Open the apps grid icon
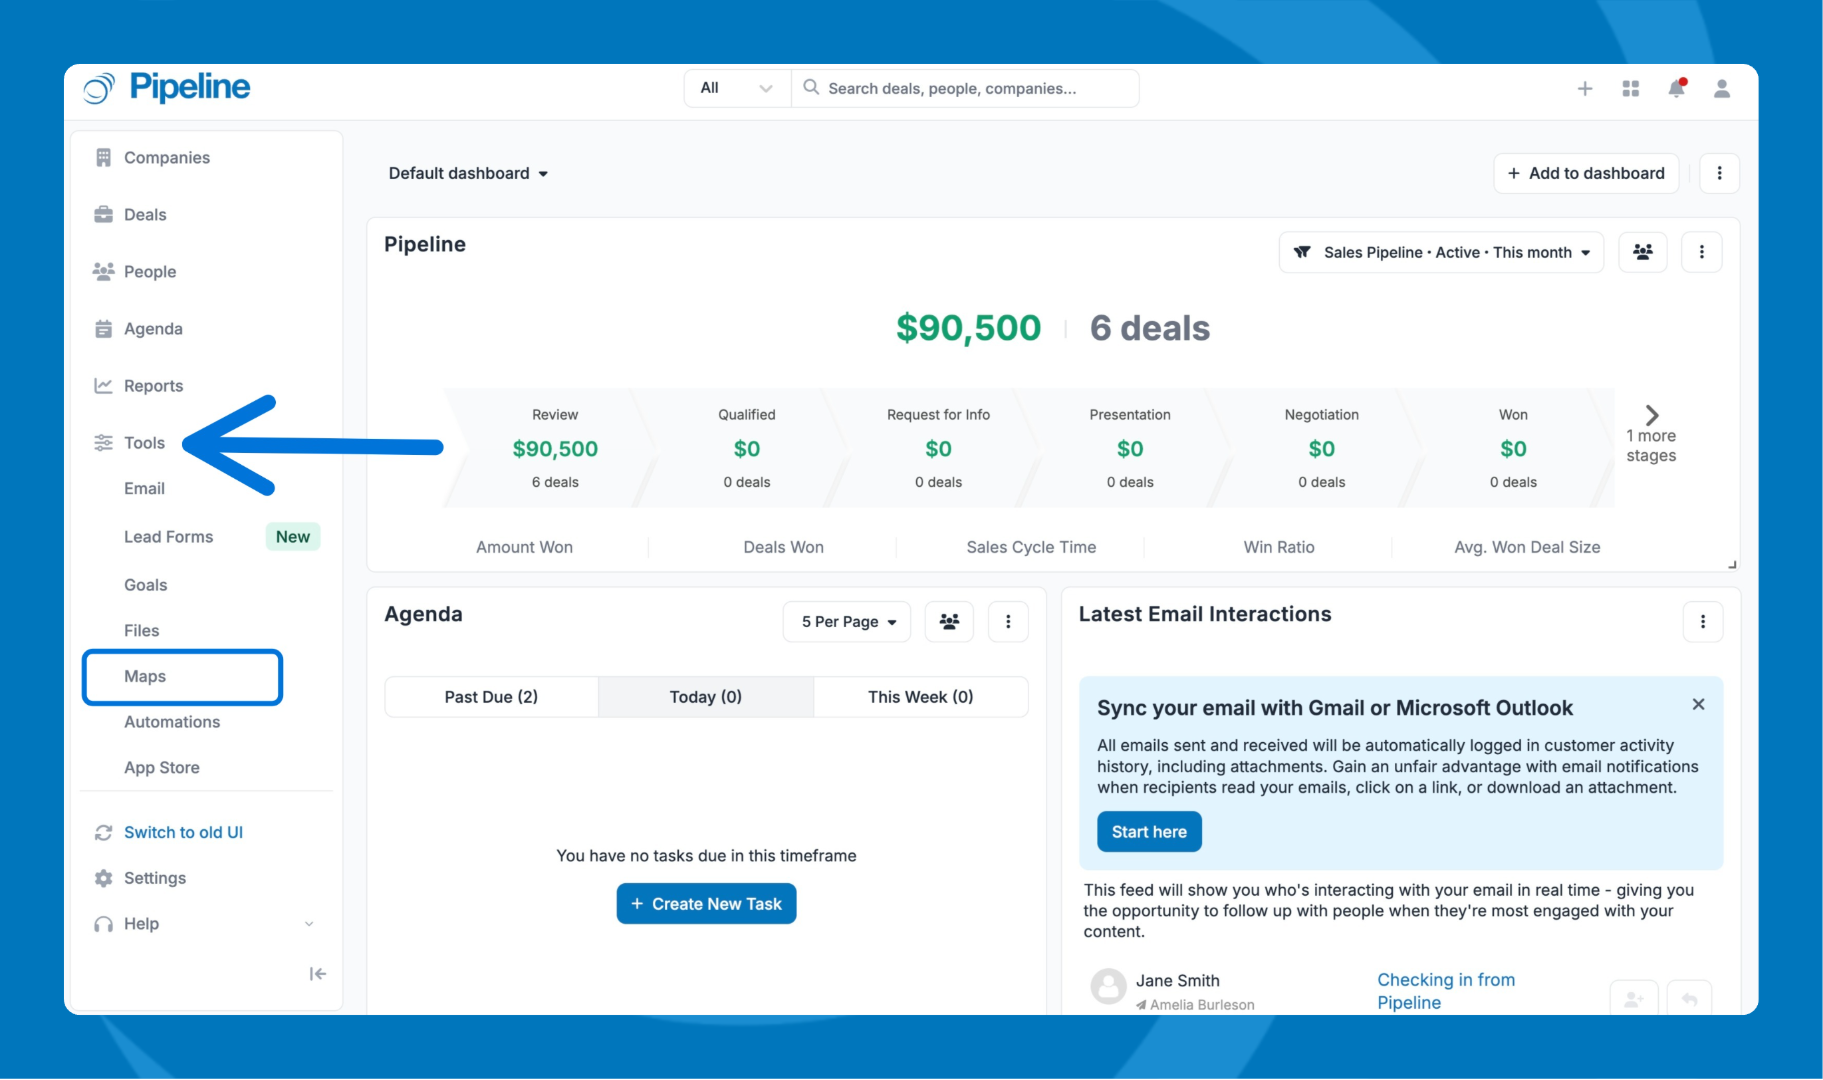The height and width of the screenshot is (1080, 1823). tap(1631, 89)
